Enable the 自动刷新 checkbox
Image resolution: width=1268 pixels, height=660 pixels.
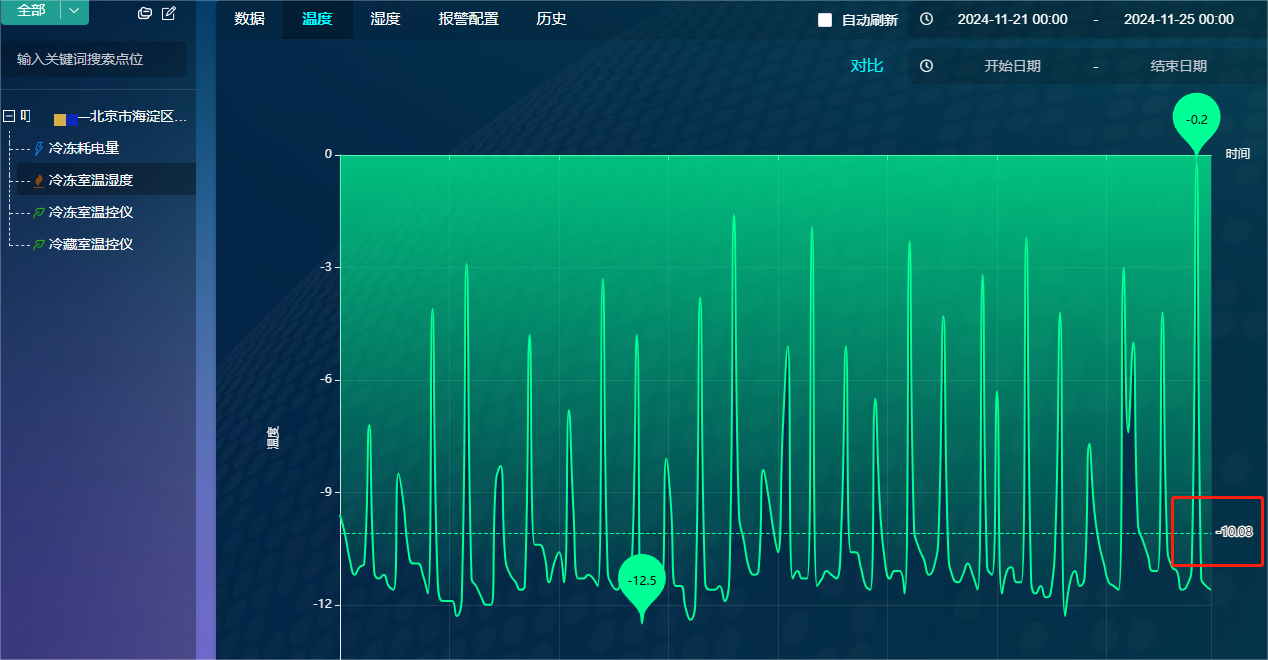point(825,20)
